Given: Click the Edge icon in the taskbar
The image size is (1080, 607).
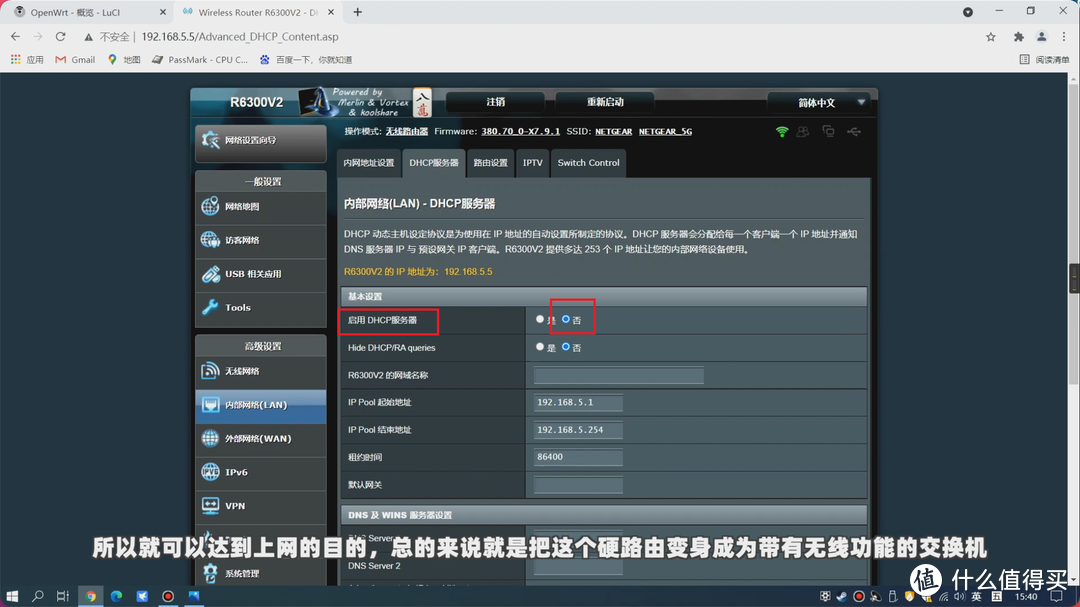Looking at the screenshot, I should [x=116, y=596].
